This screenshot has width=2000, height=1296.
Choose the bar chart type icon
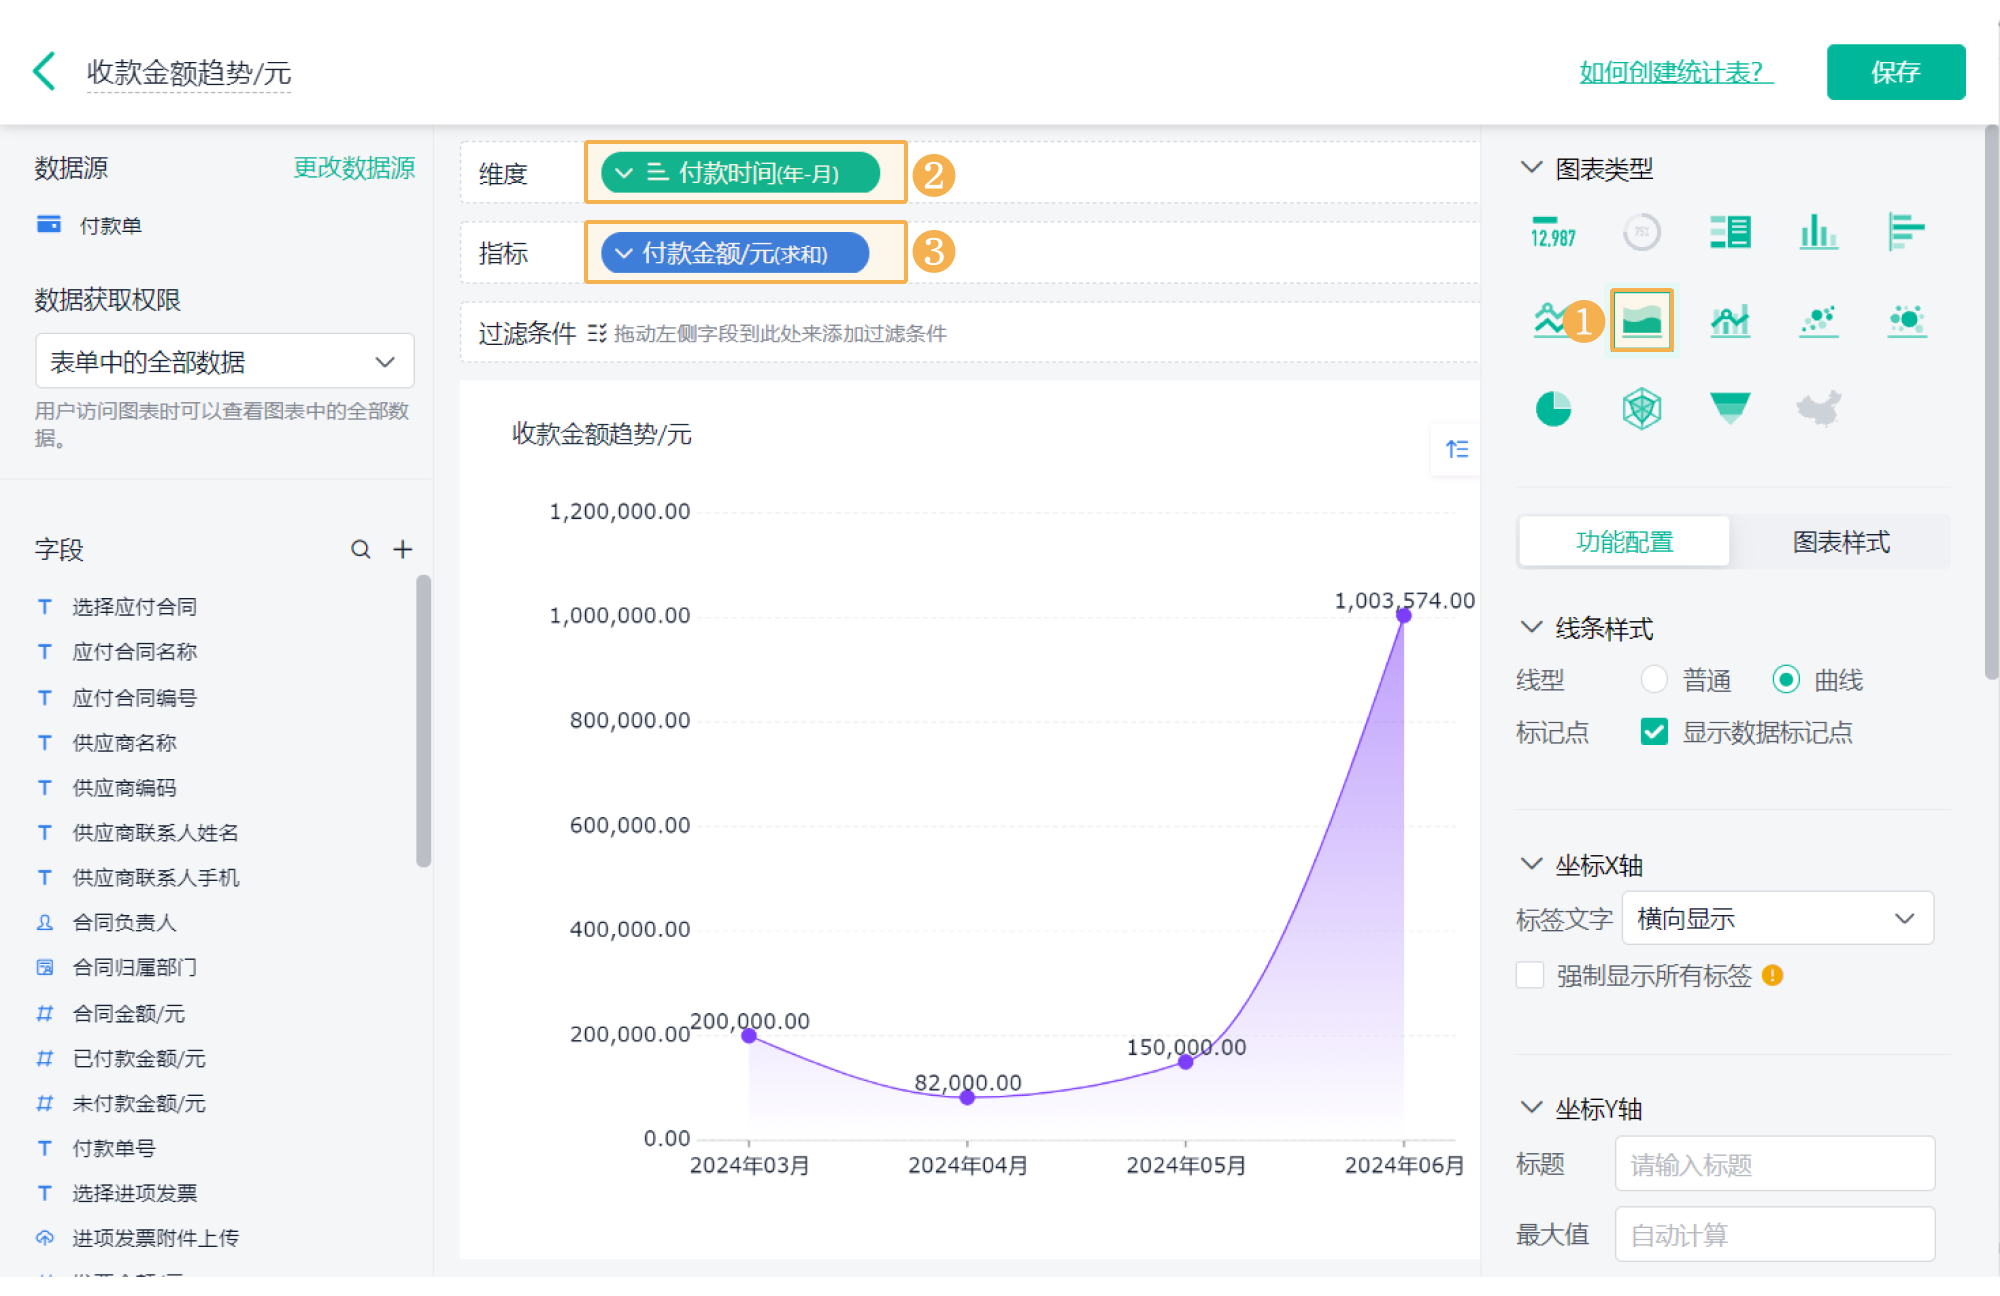[x=1818, y=232]
